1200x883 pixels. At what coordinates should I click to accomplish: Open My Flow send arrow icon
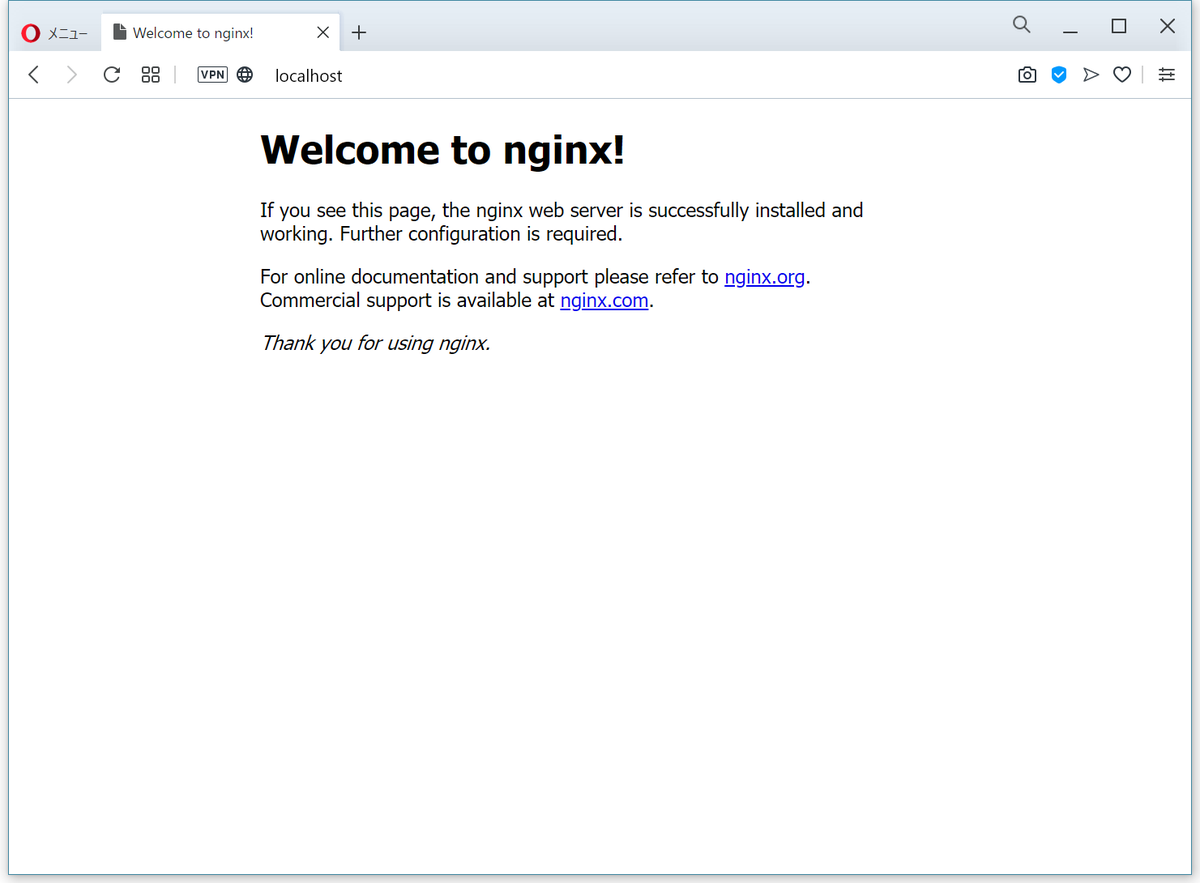(1091, 75)
